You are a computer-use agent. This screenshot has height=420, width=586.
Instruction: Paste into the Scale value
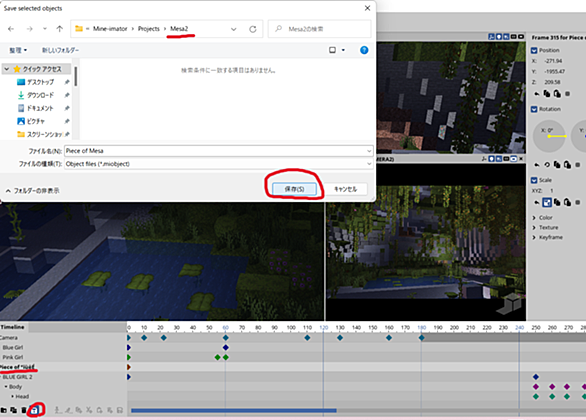click(x=567, y=203)
